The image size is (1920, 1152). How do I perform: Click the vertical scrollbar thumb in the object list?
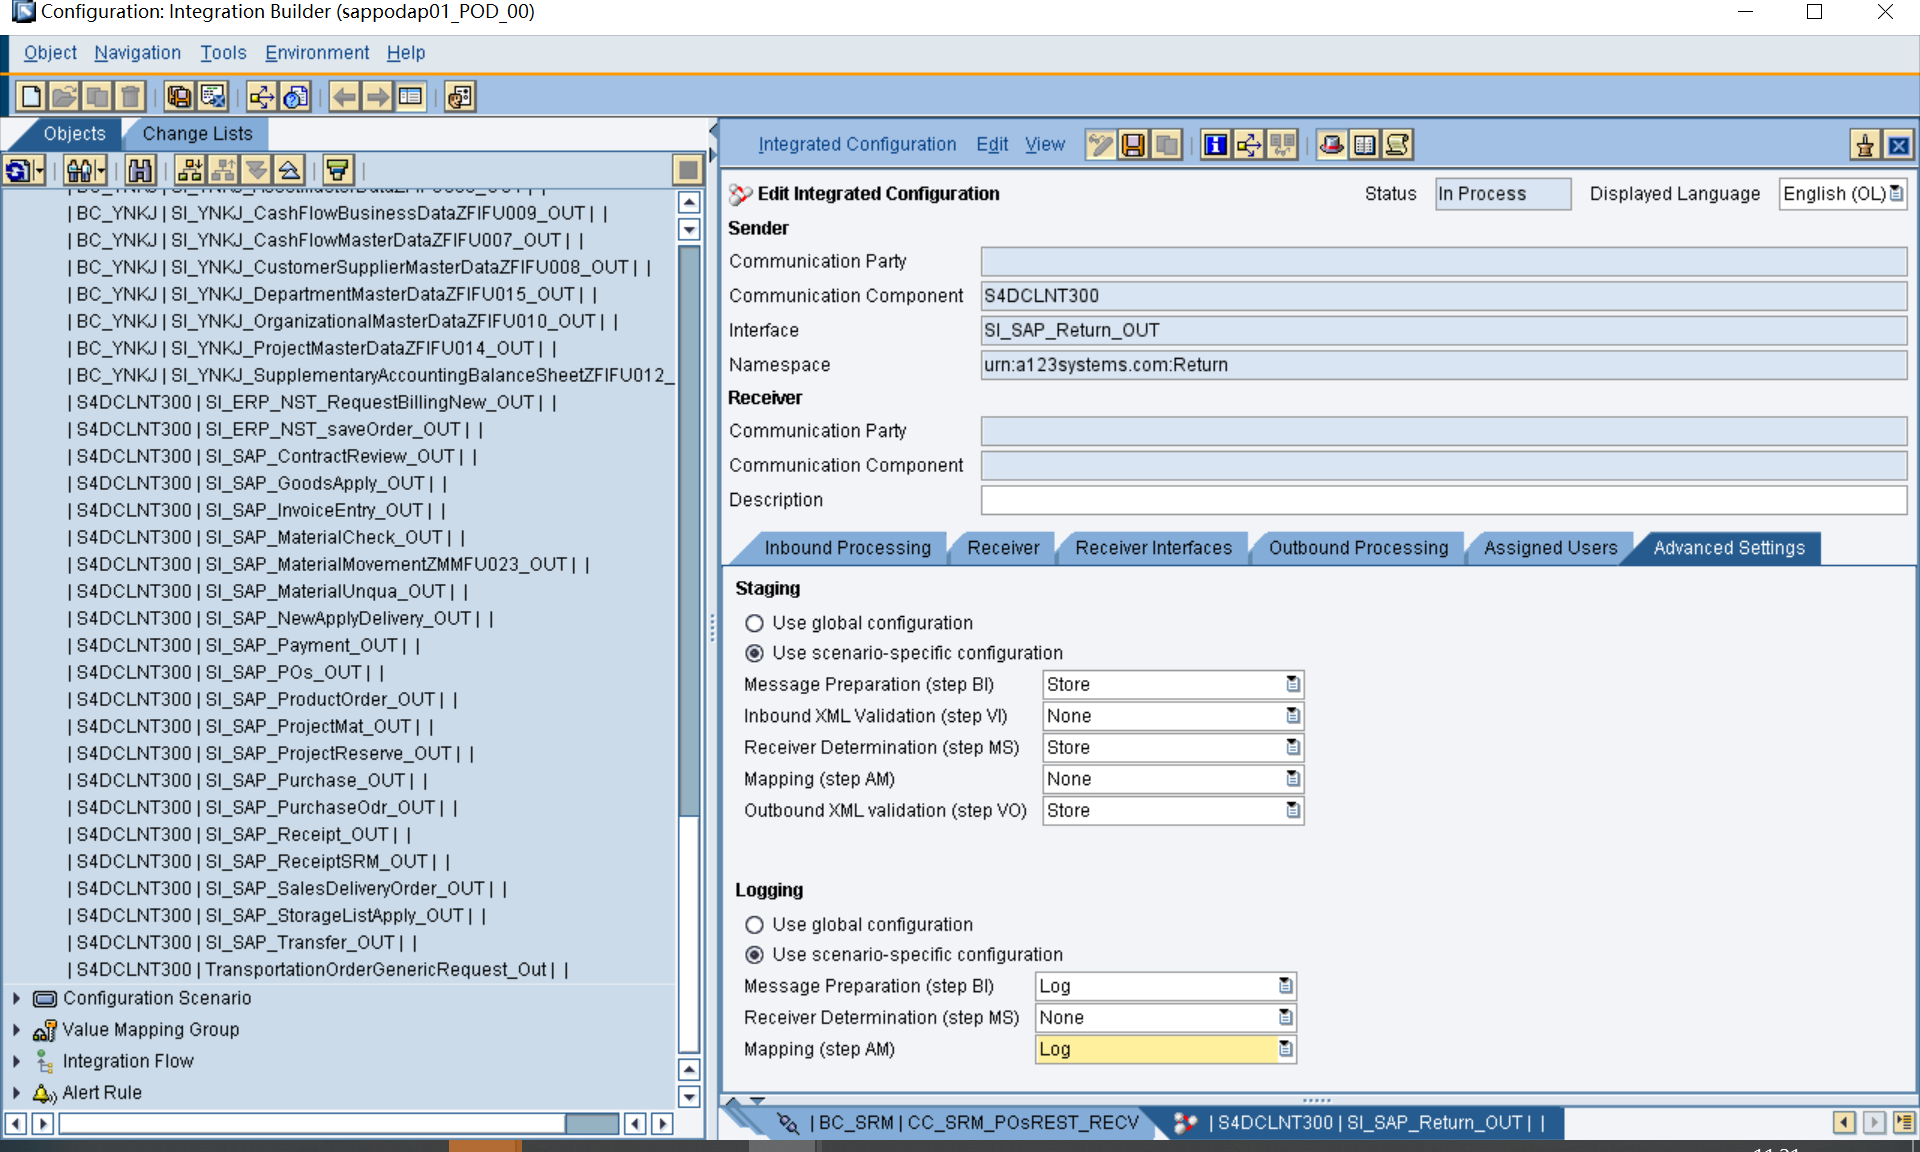[x=688, y=530]
